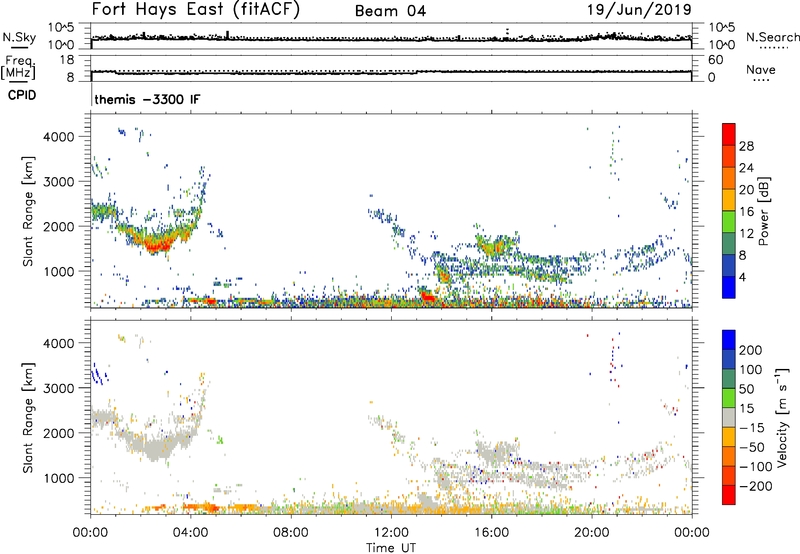Click the velocity panel's 'Slant Range [km]' label
The width and height of the screenshot is (800, 554).
tap(28, 418)
